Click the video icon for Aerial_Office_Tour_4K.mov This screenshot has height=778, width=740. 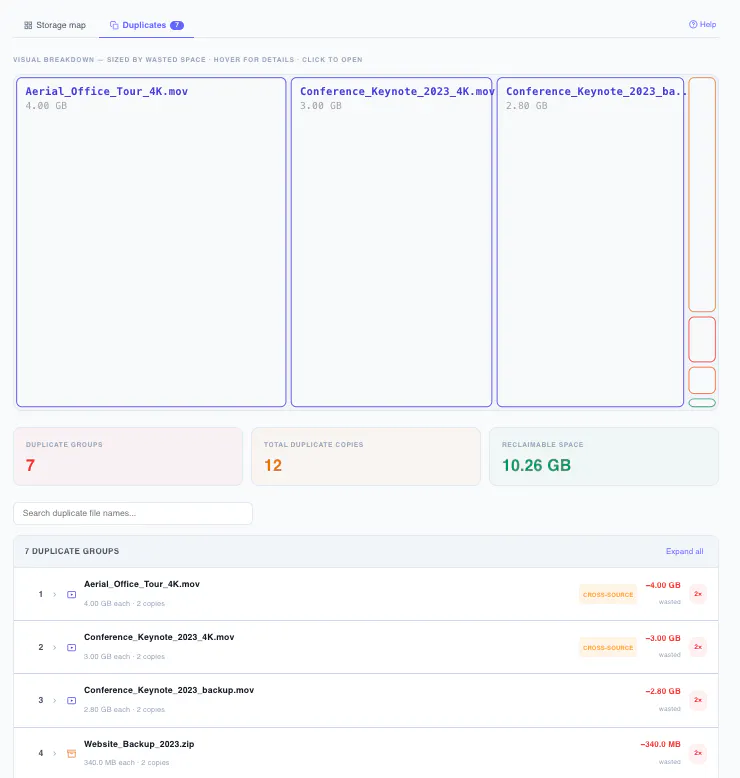point(71,594)
